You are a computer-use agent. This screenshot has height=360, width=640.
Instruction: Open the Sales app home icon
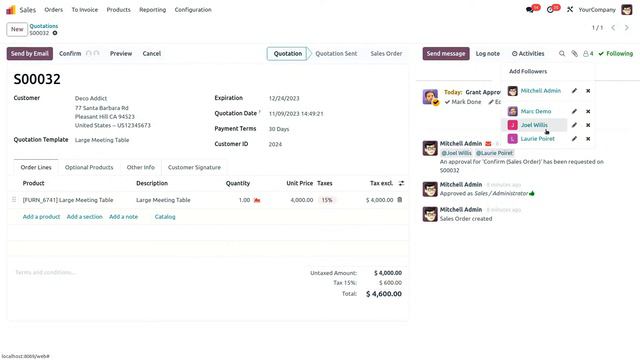tap(11, 9)
